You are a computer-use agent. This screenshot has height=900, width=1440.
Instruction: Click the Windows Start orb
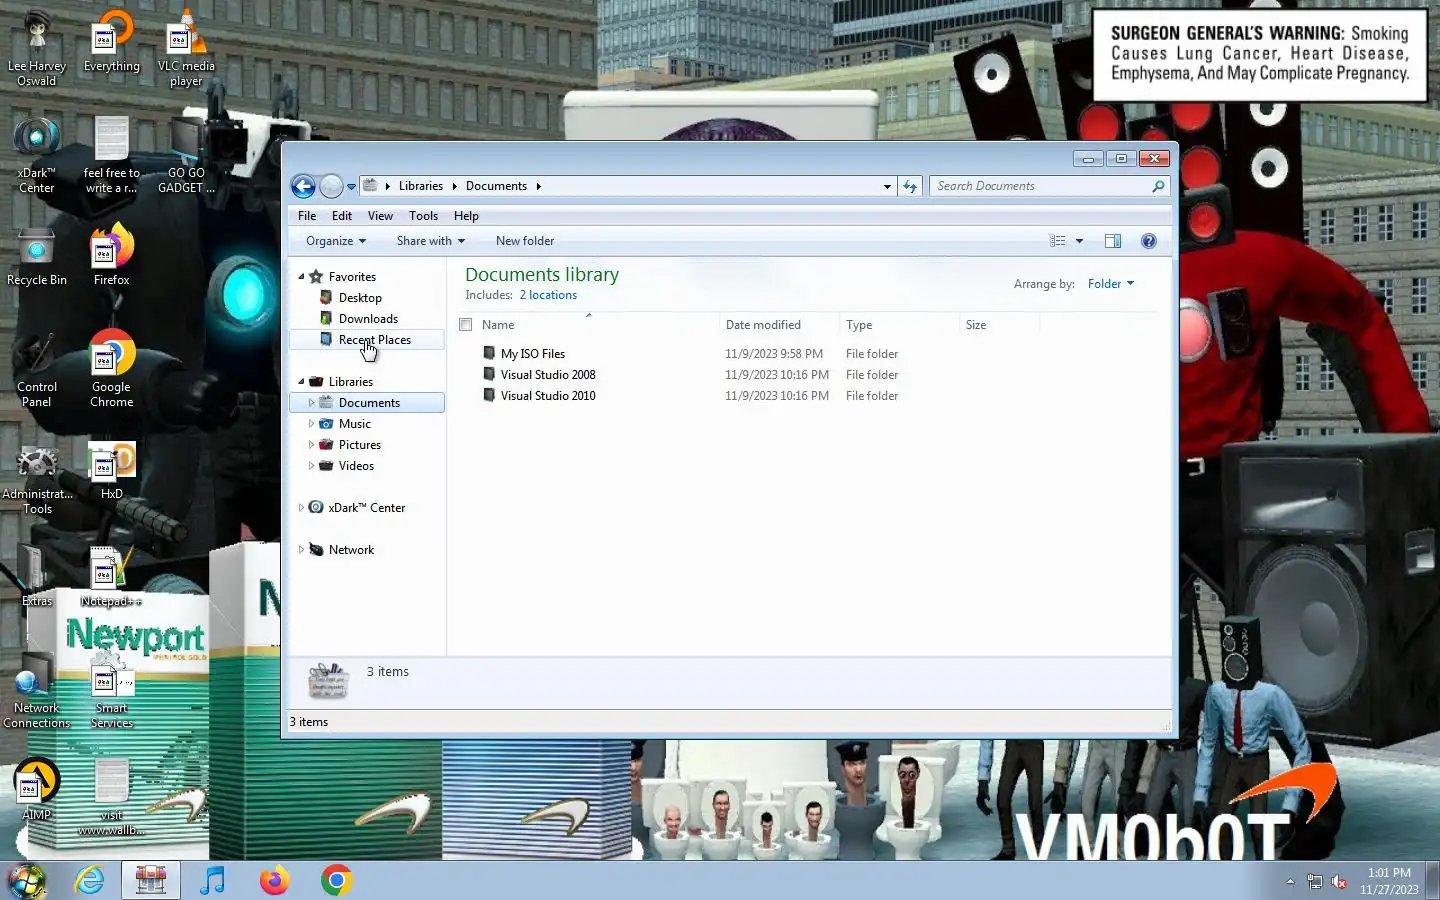tap(28, 880)
